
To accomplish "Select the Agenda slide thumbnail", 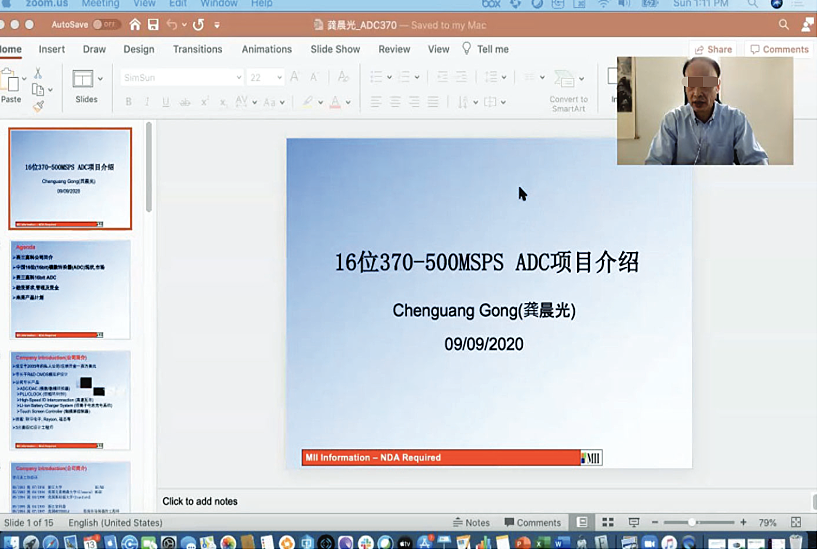I will point(70,290).
